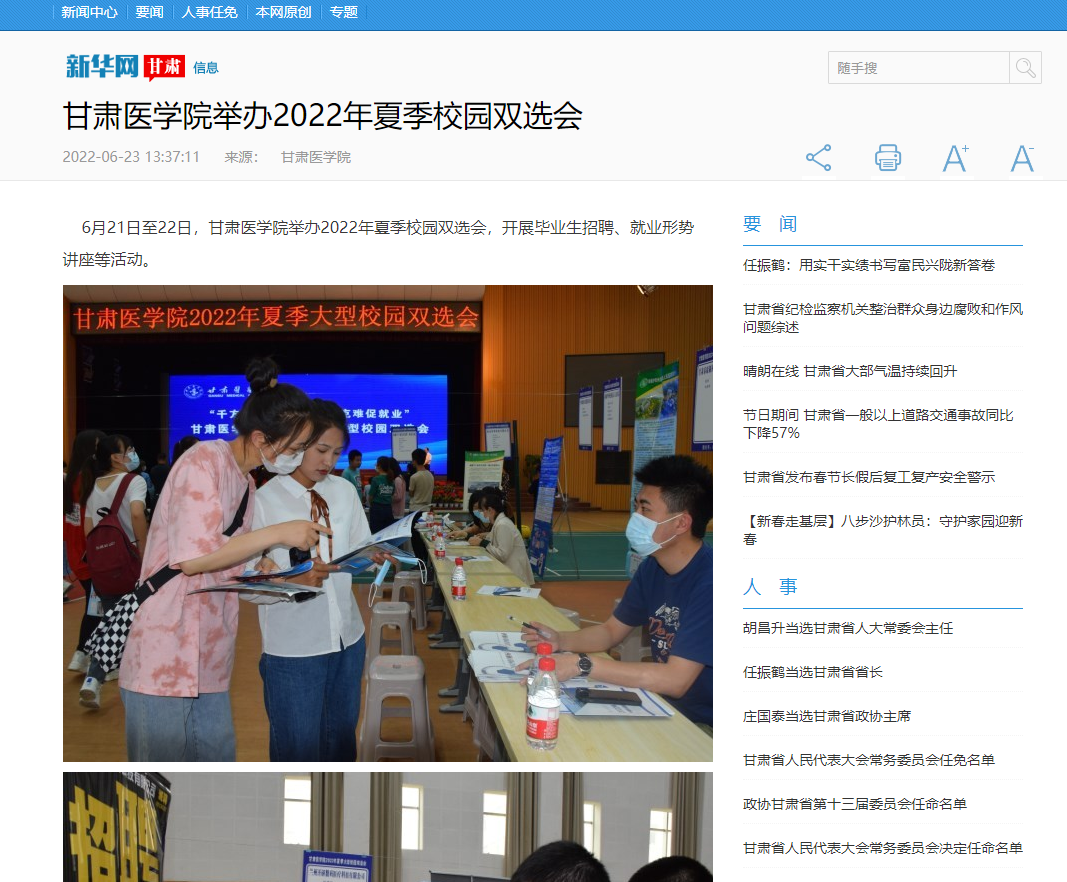Open 庄国泰当选甘肃省政协主席 link

tap(826, 716)
